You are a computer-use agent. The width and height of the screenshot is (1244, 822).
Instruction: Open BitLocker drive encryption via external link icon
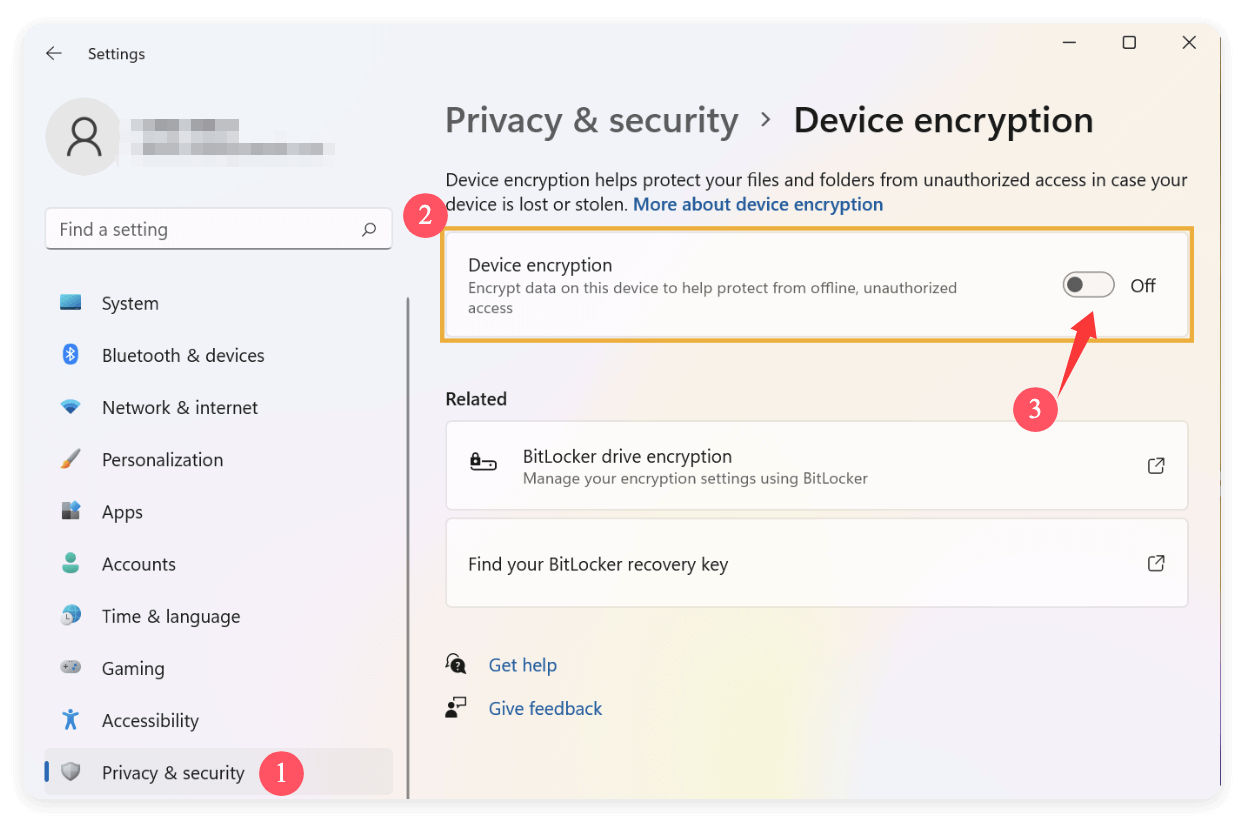[x=1156, y=465]
